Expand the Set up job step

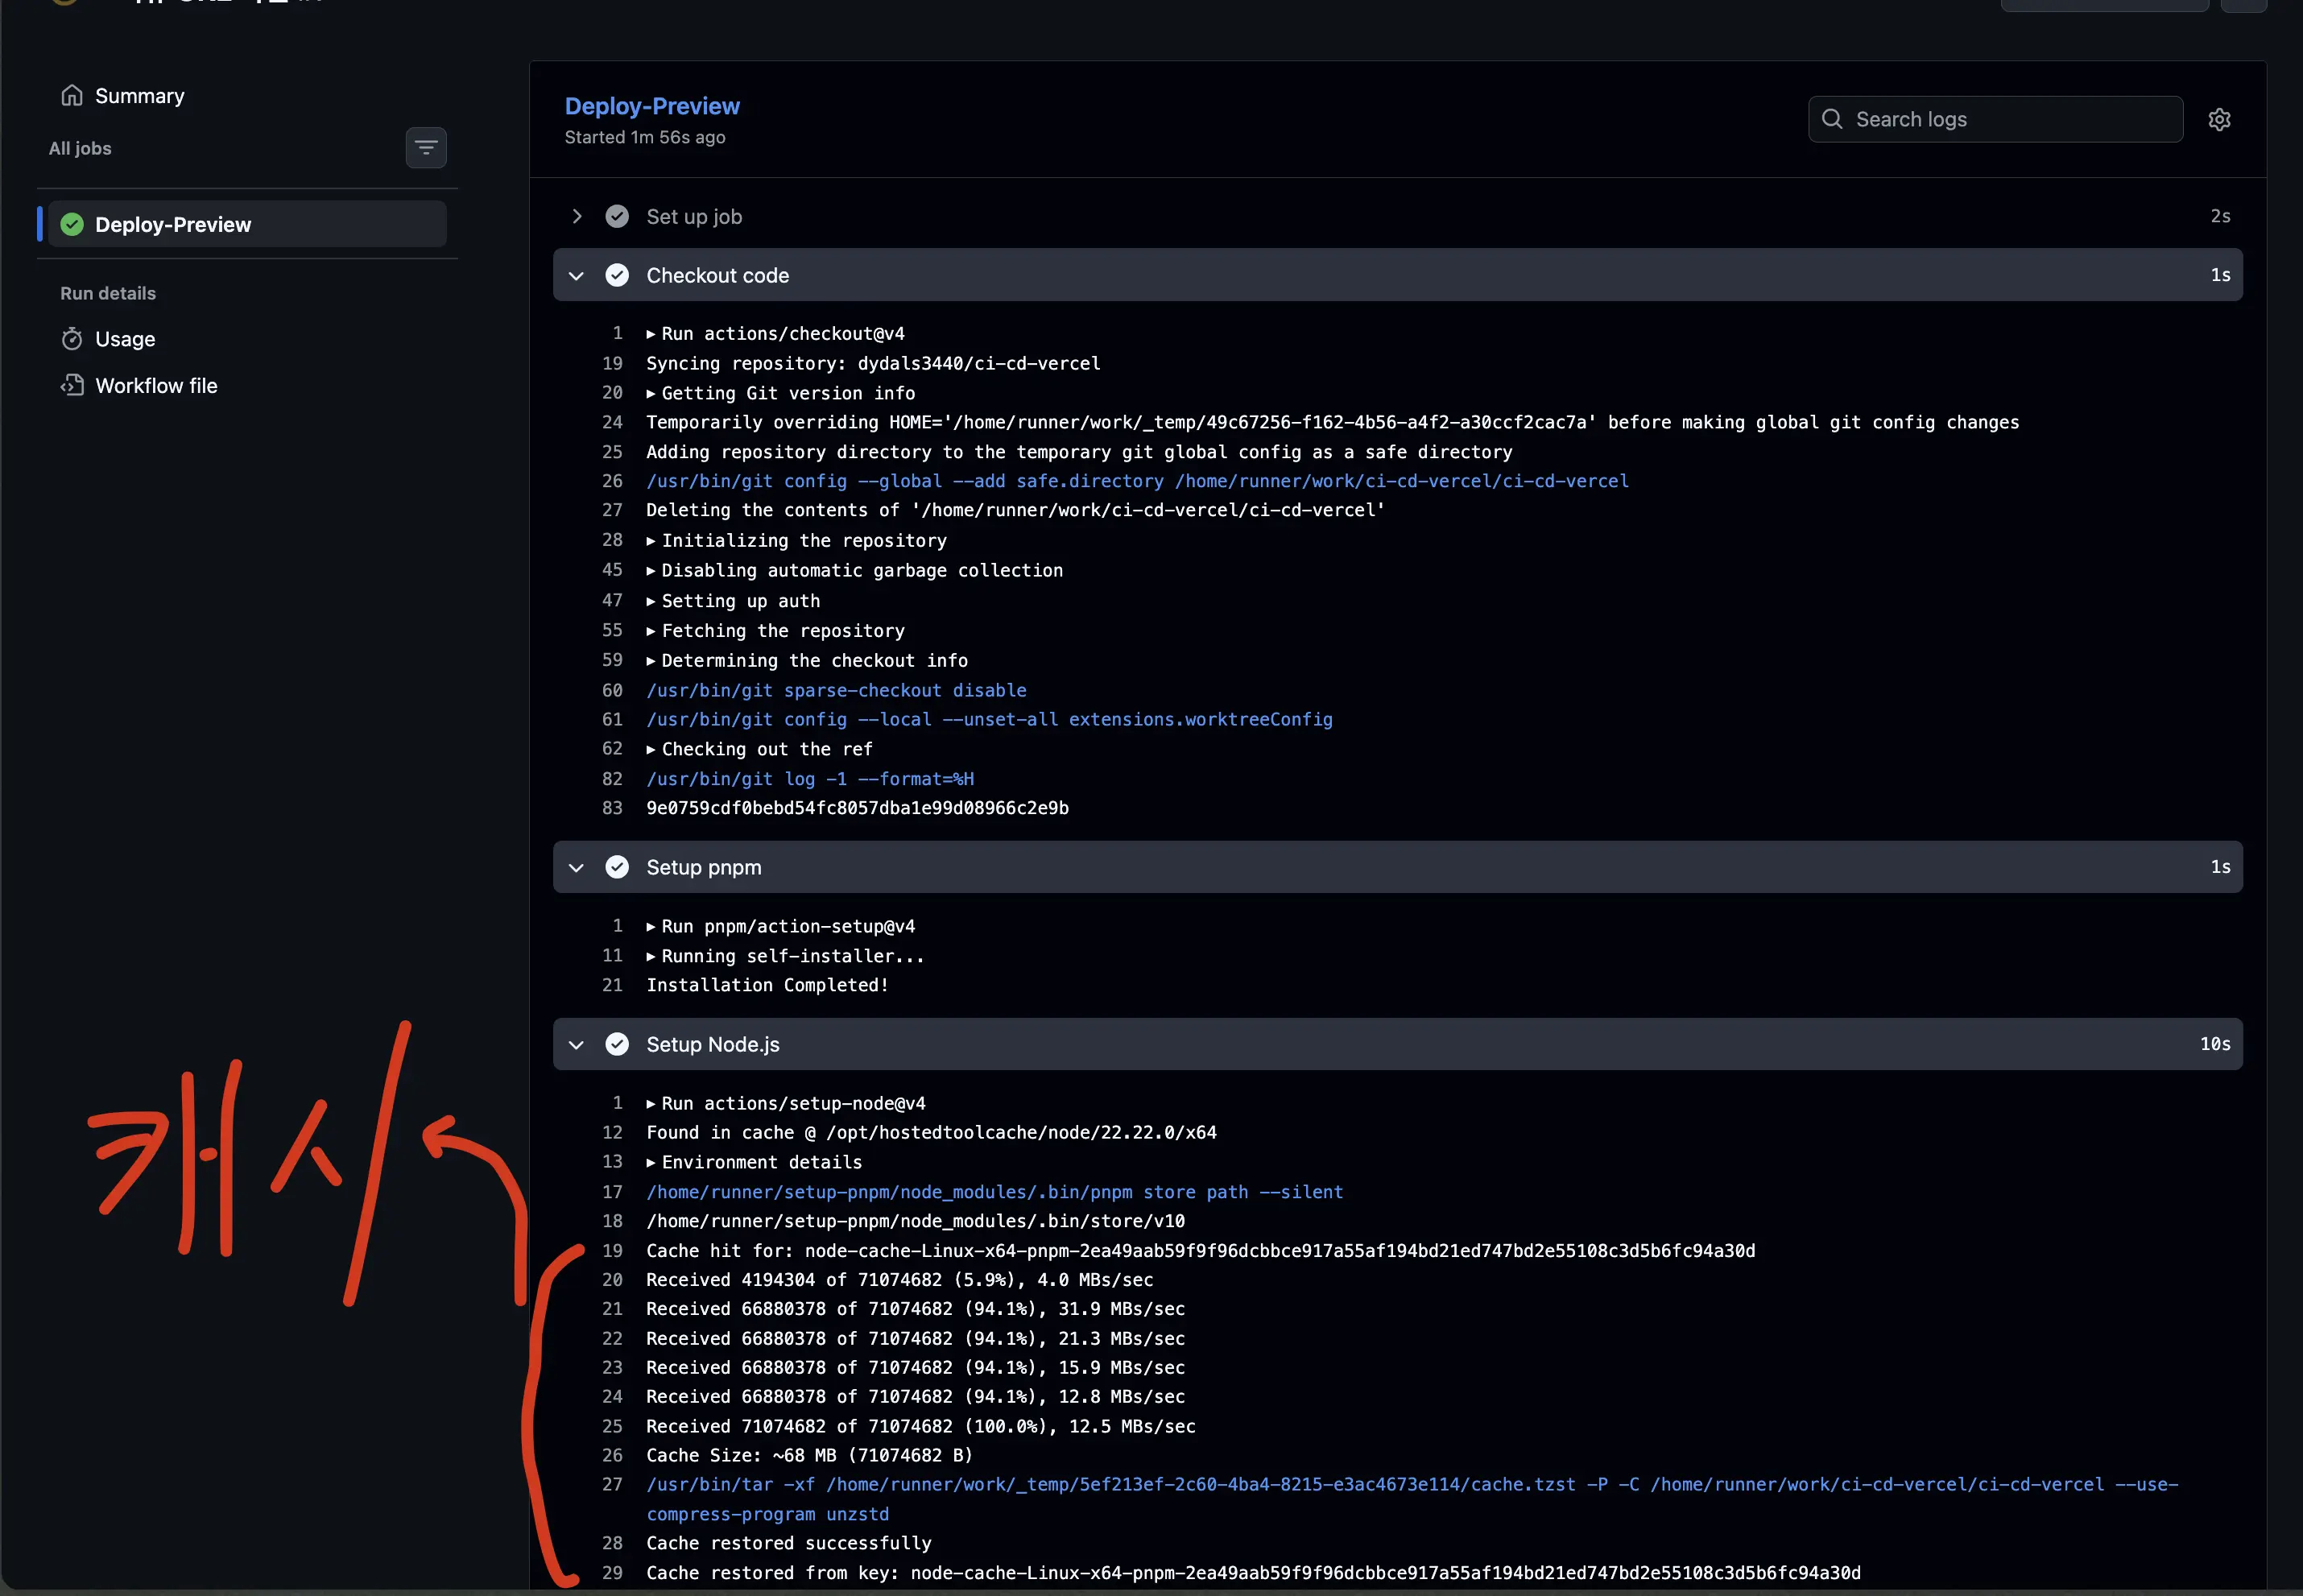point(577,217)
